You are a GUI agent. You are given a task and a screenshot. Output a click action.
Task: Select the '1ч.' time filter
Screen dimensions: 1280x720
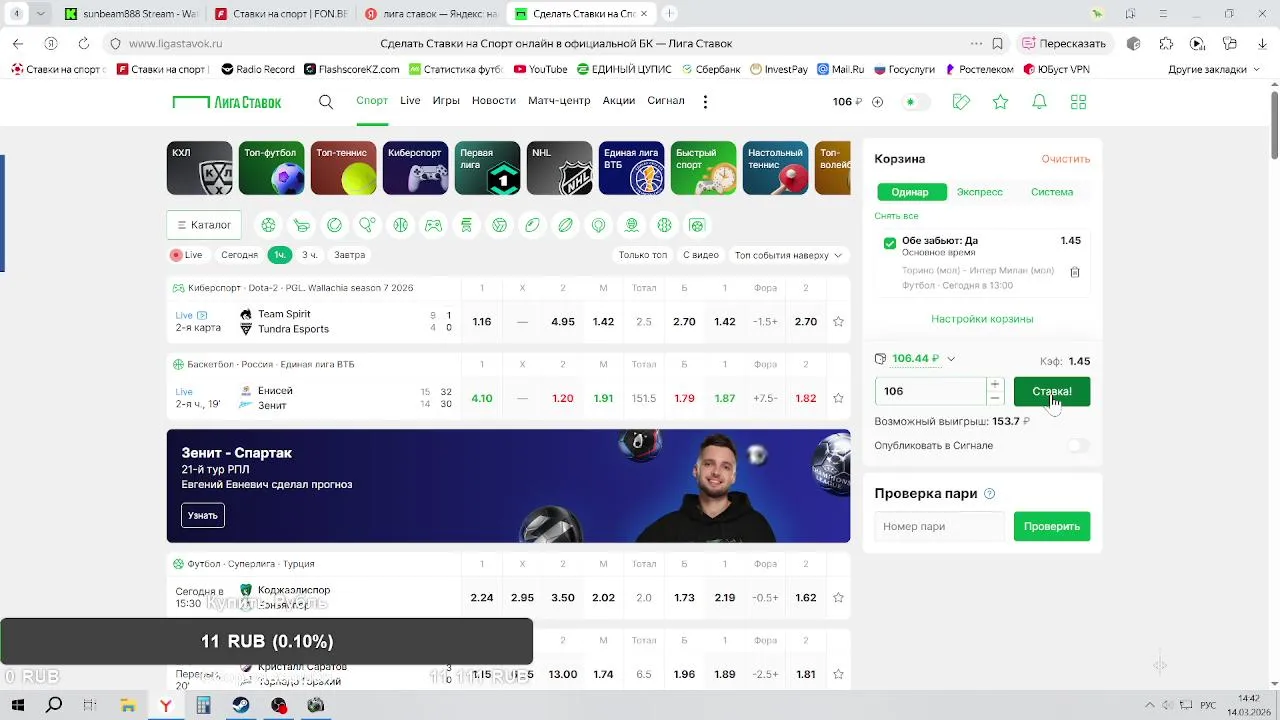280,255
